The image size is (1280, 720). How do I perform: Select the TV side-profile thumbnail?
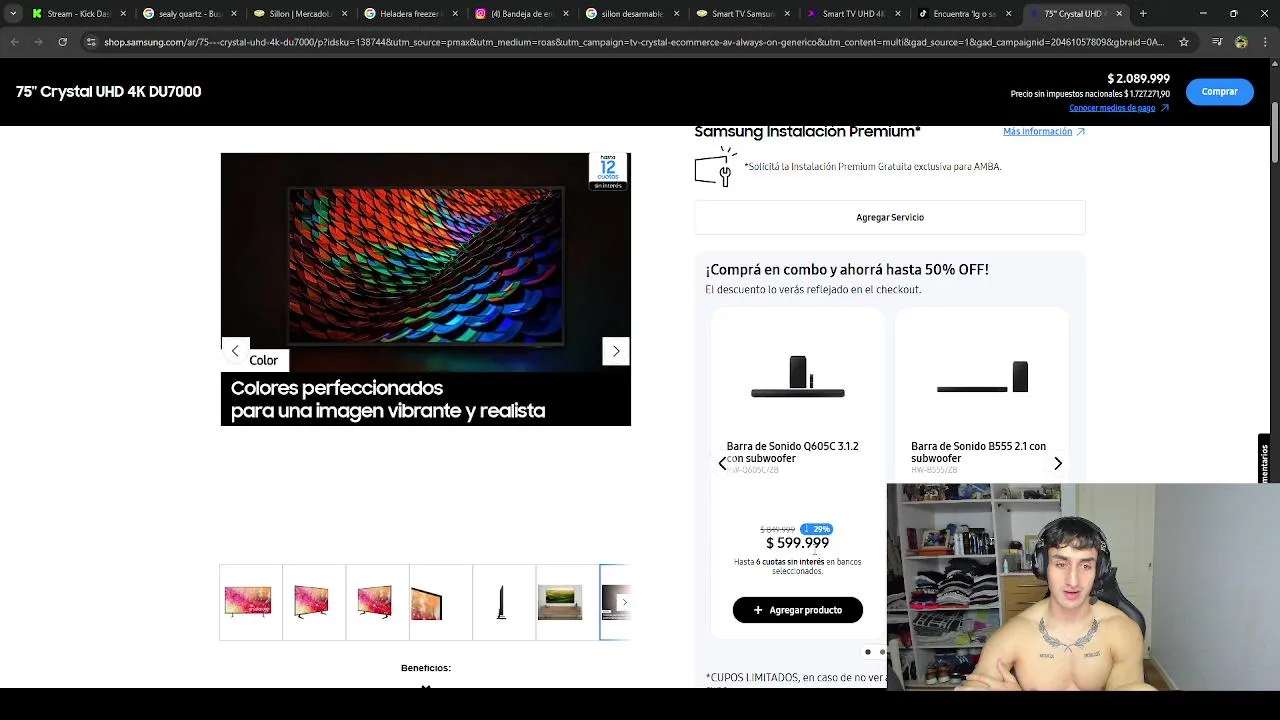pyautogui.click(x=502, y=602)
